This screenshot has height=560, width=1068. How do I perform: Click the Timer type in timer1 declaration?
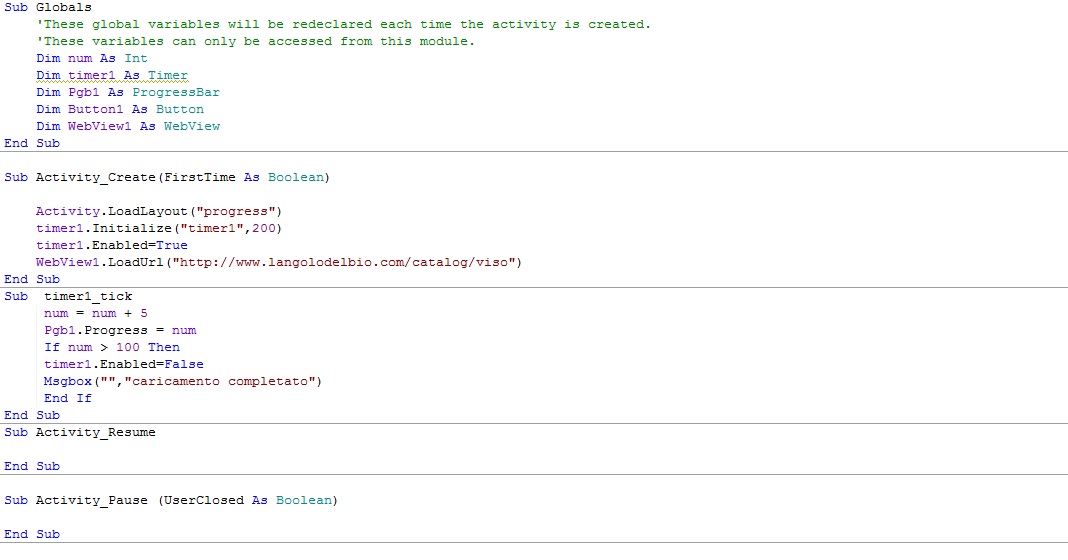point(168,75)
